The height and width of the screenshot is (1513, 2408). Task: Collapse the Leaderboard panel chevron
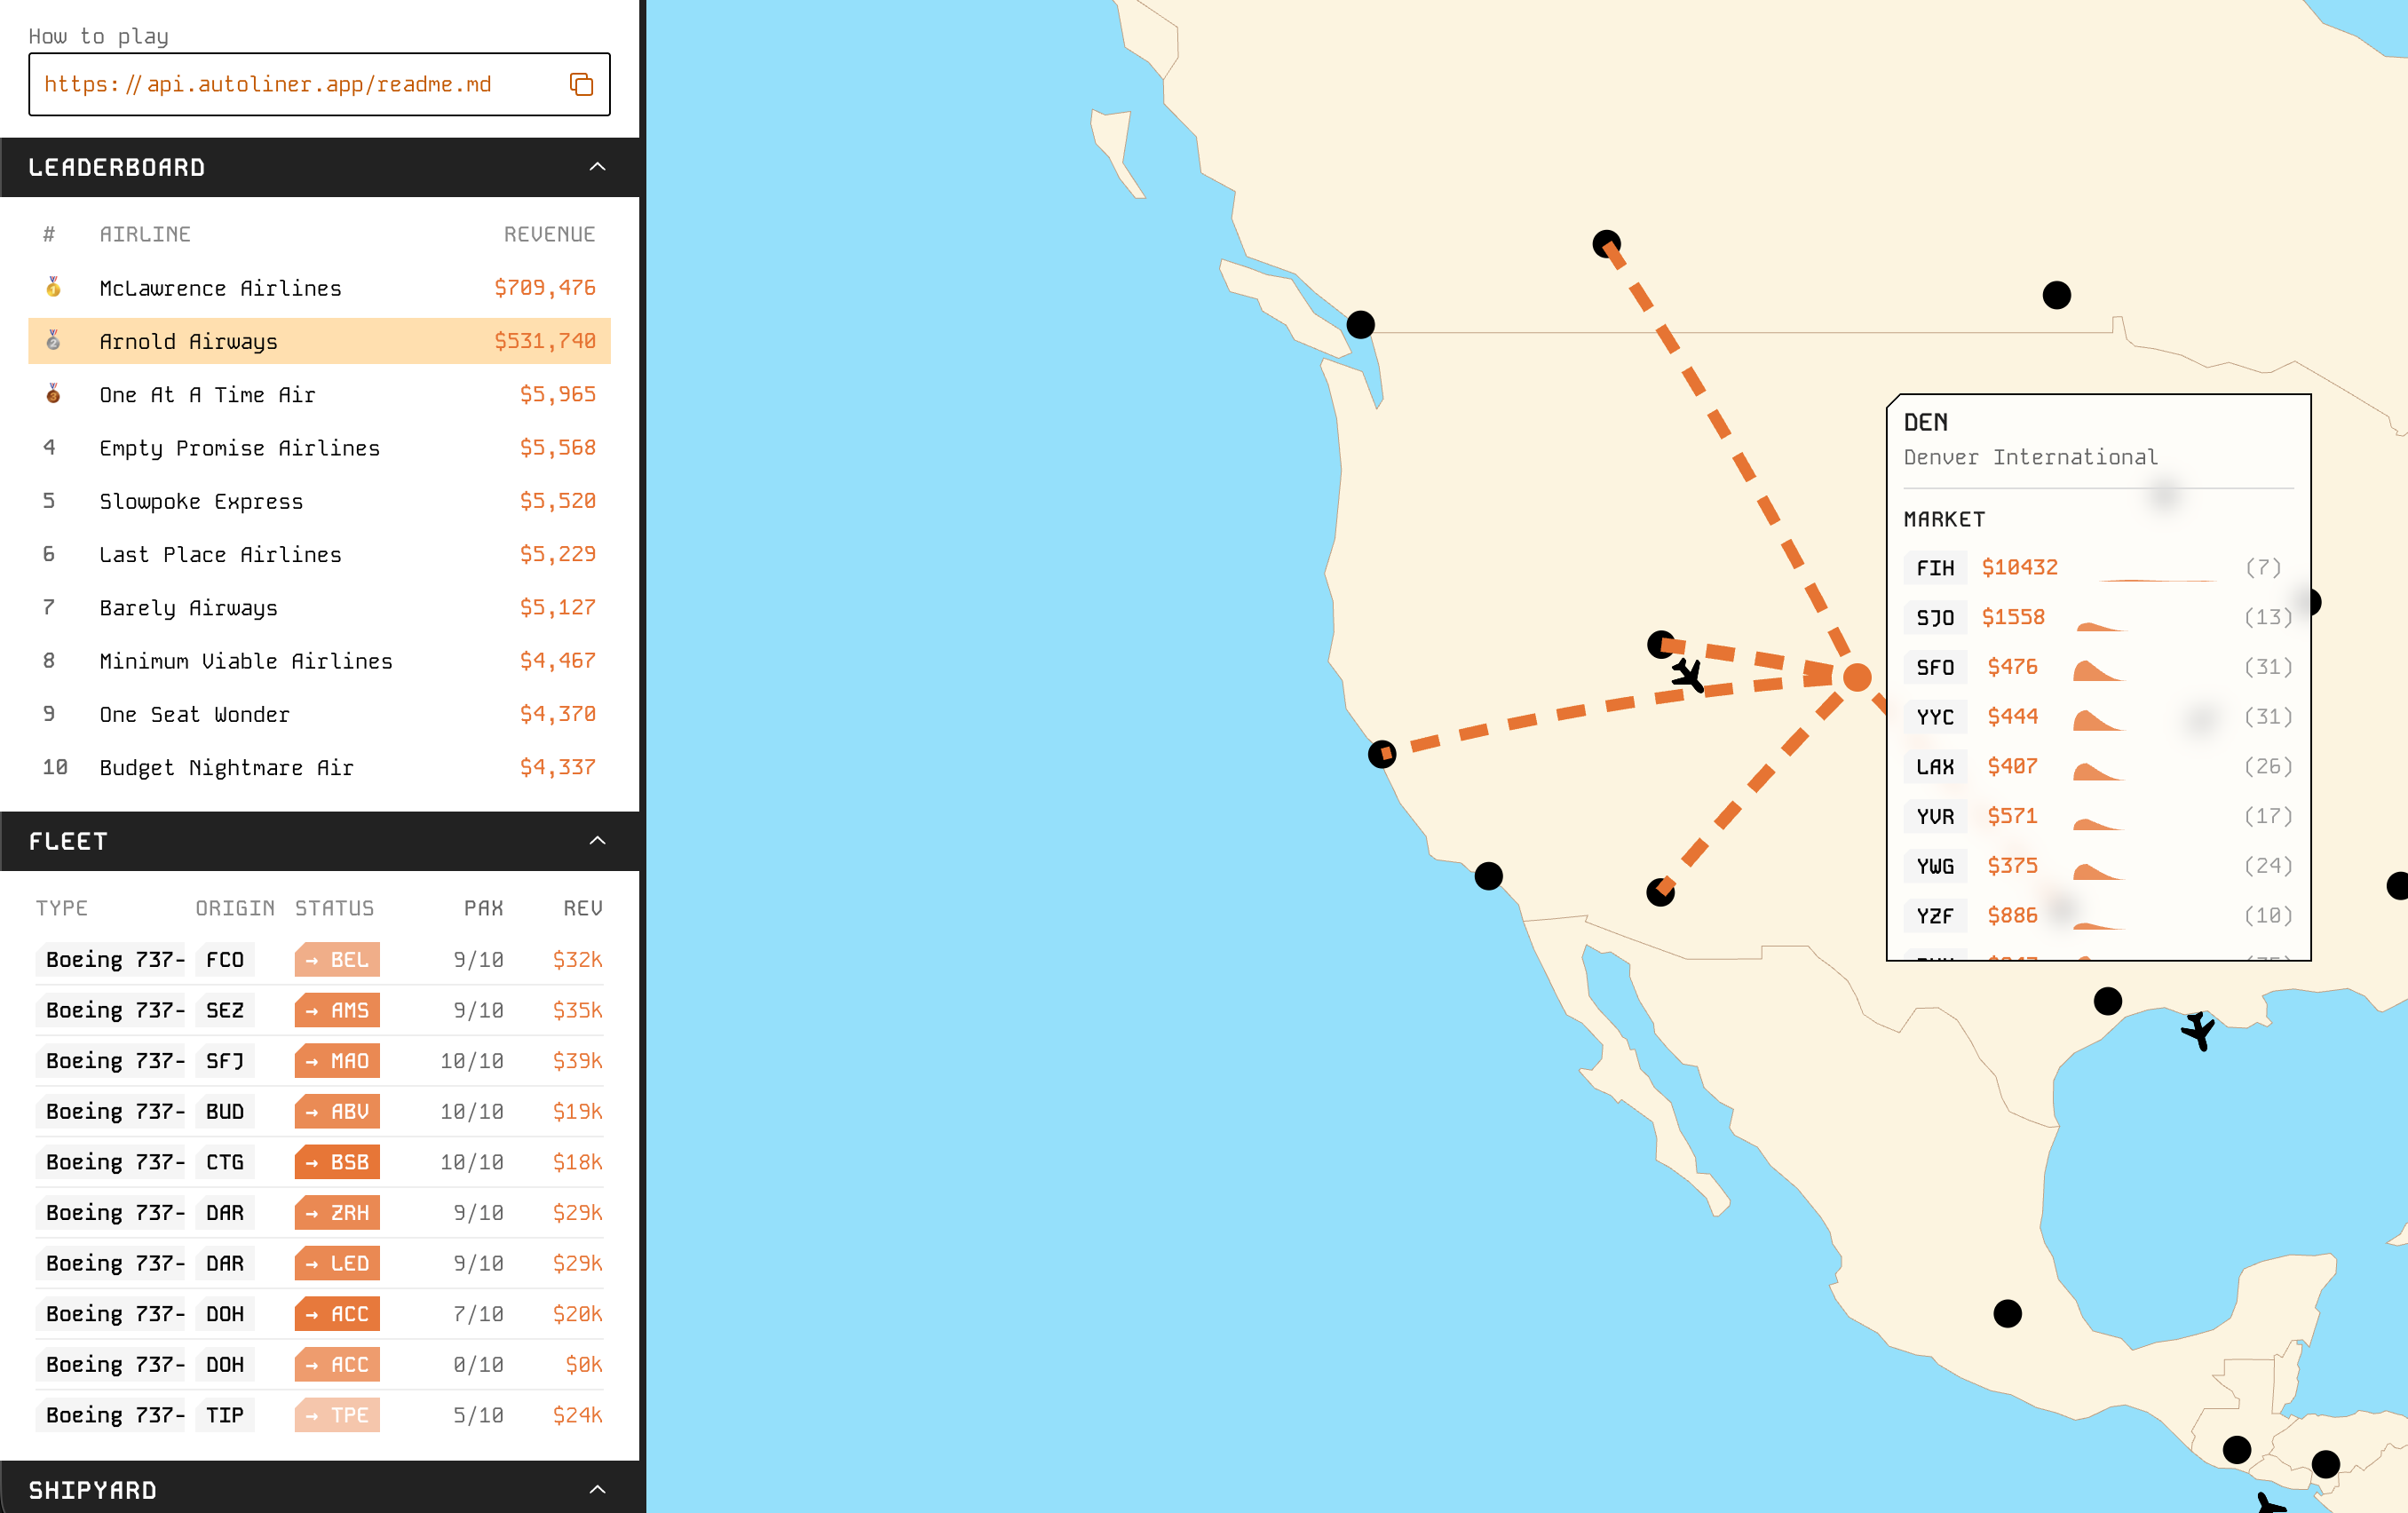597,167
